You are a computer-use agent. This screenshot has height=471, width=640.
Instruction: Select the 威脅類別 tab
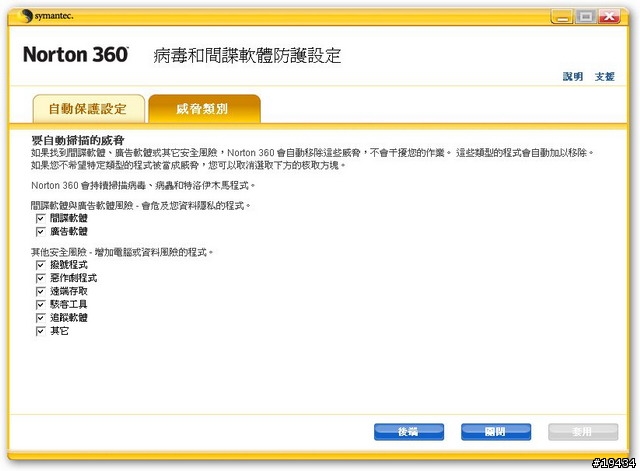coord(204,109)
